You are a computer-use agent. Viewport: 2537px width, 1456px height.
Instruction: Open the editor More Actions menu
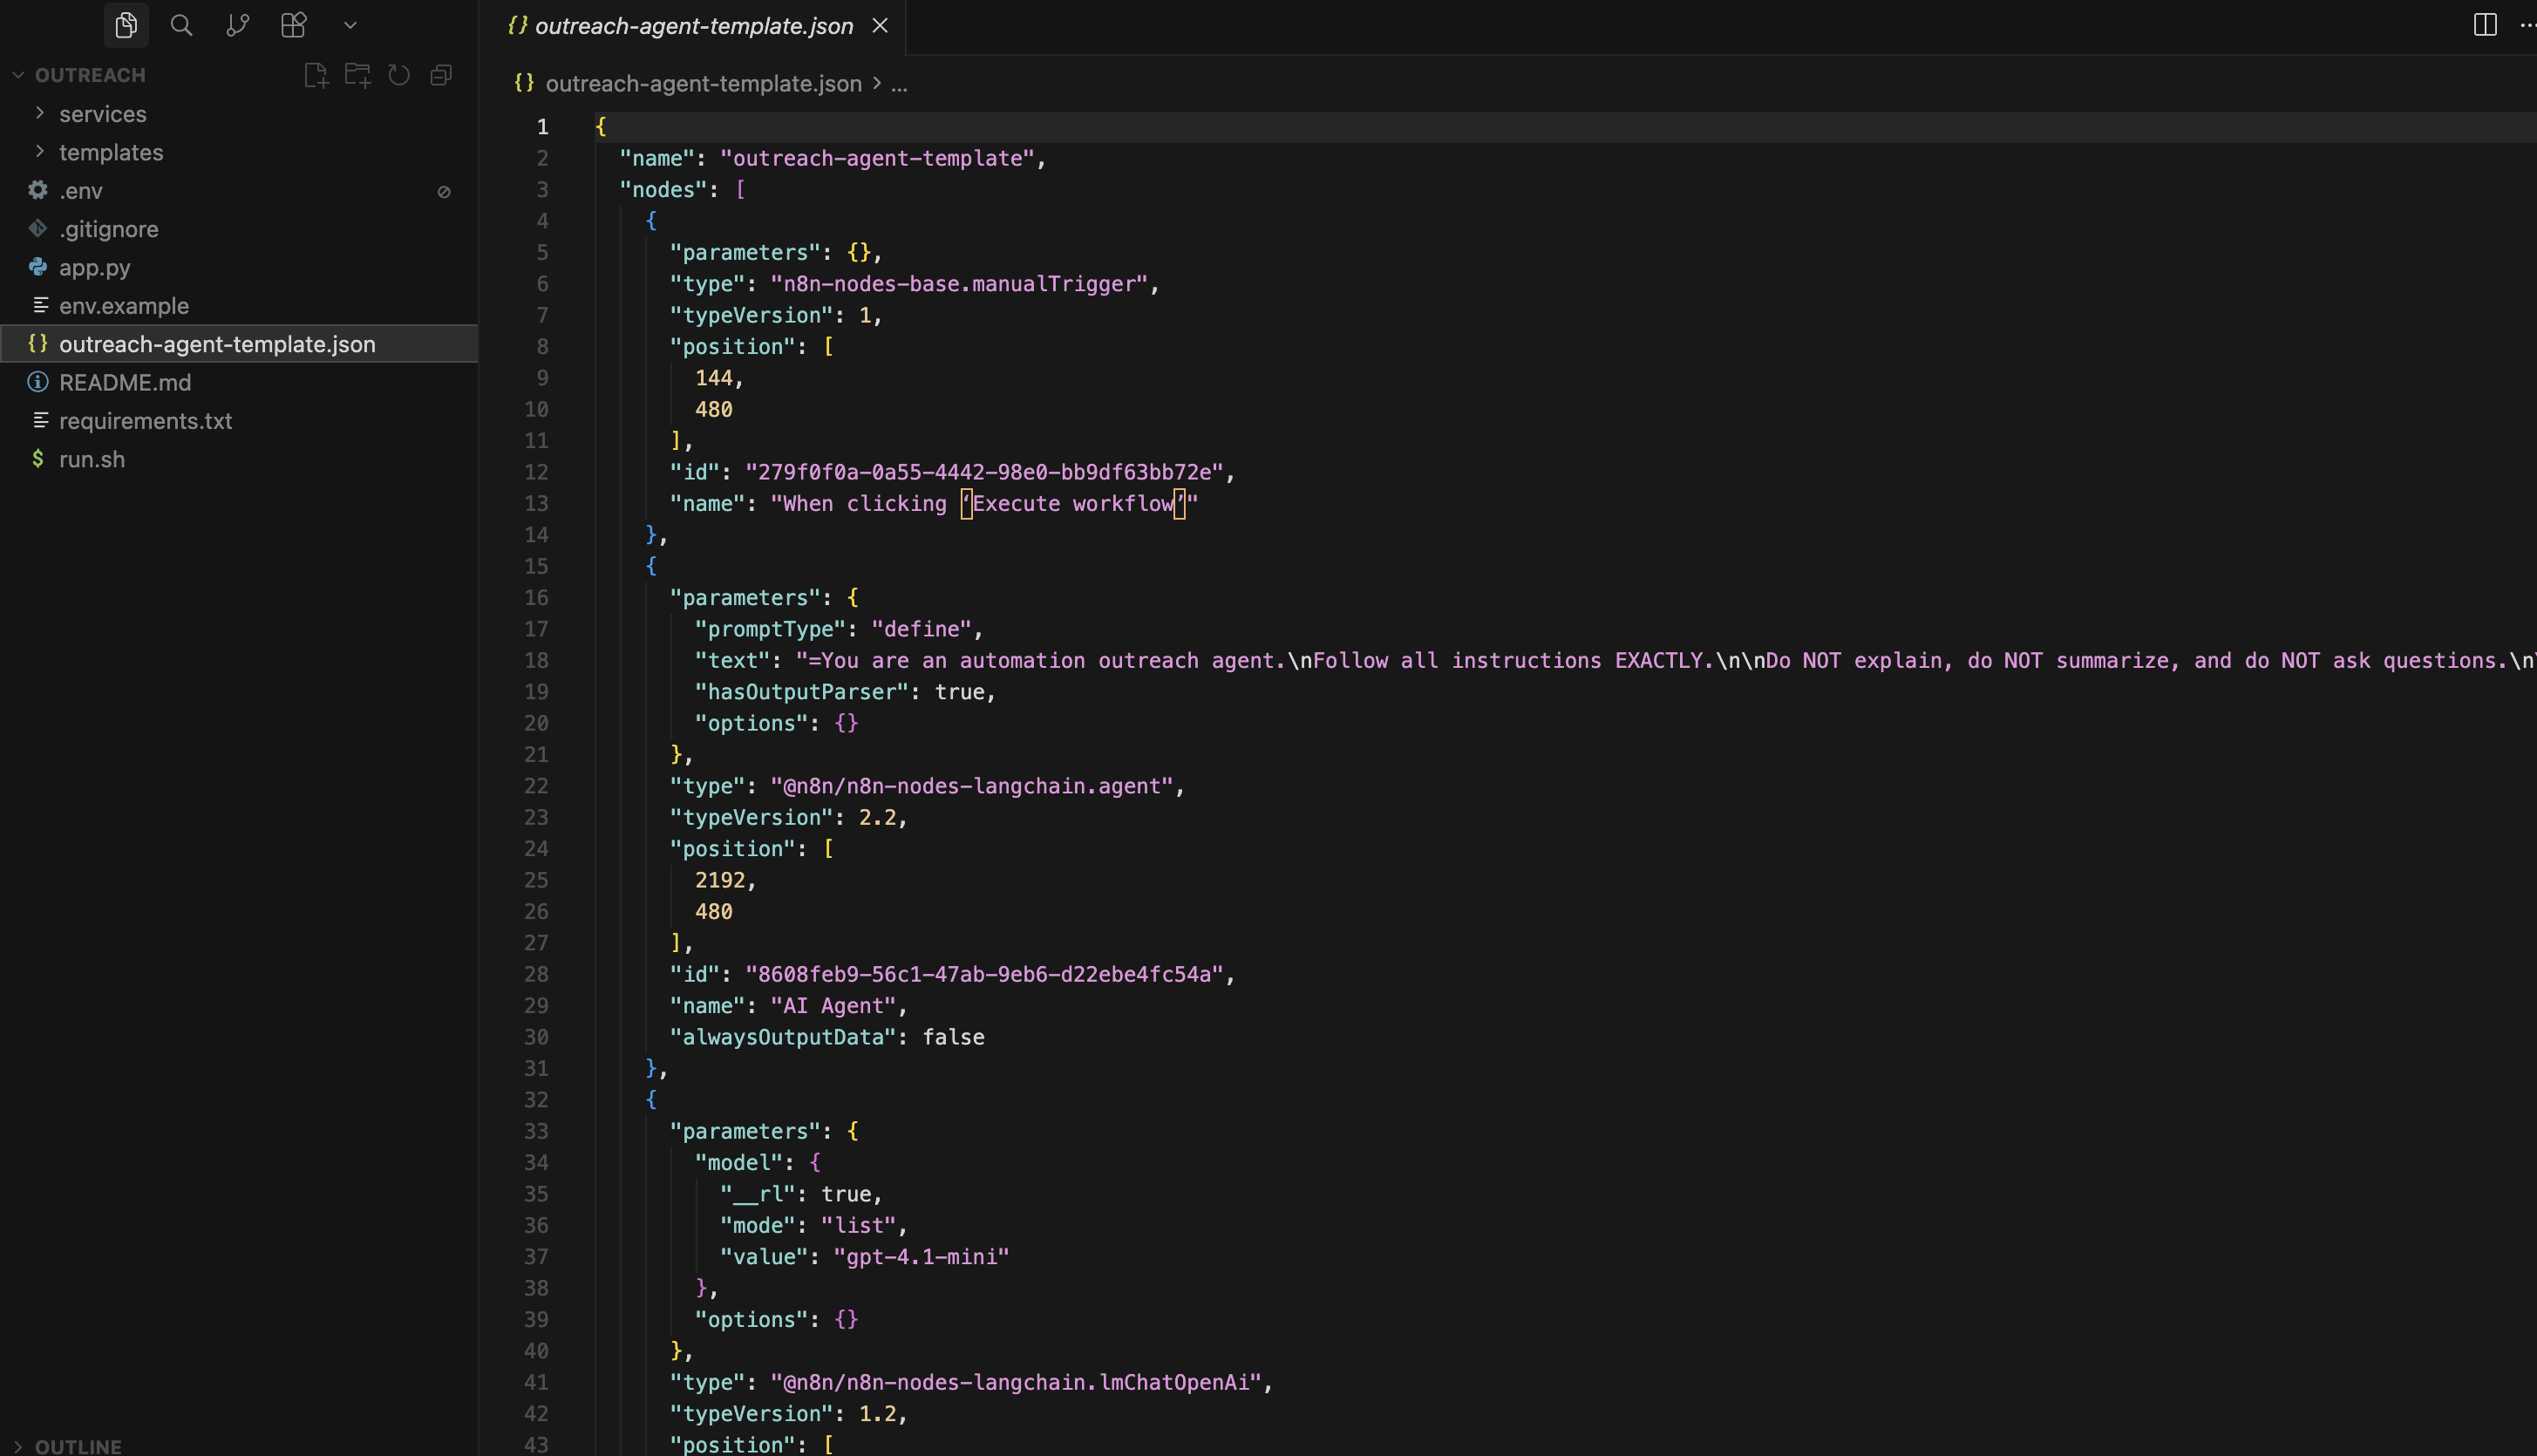tap(2527, 25)
